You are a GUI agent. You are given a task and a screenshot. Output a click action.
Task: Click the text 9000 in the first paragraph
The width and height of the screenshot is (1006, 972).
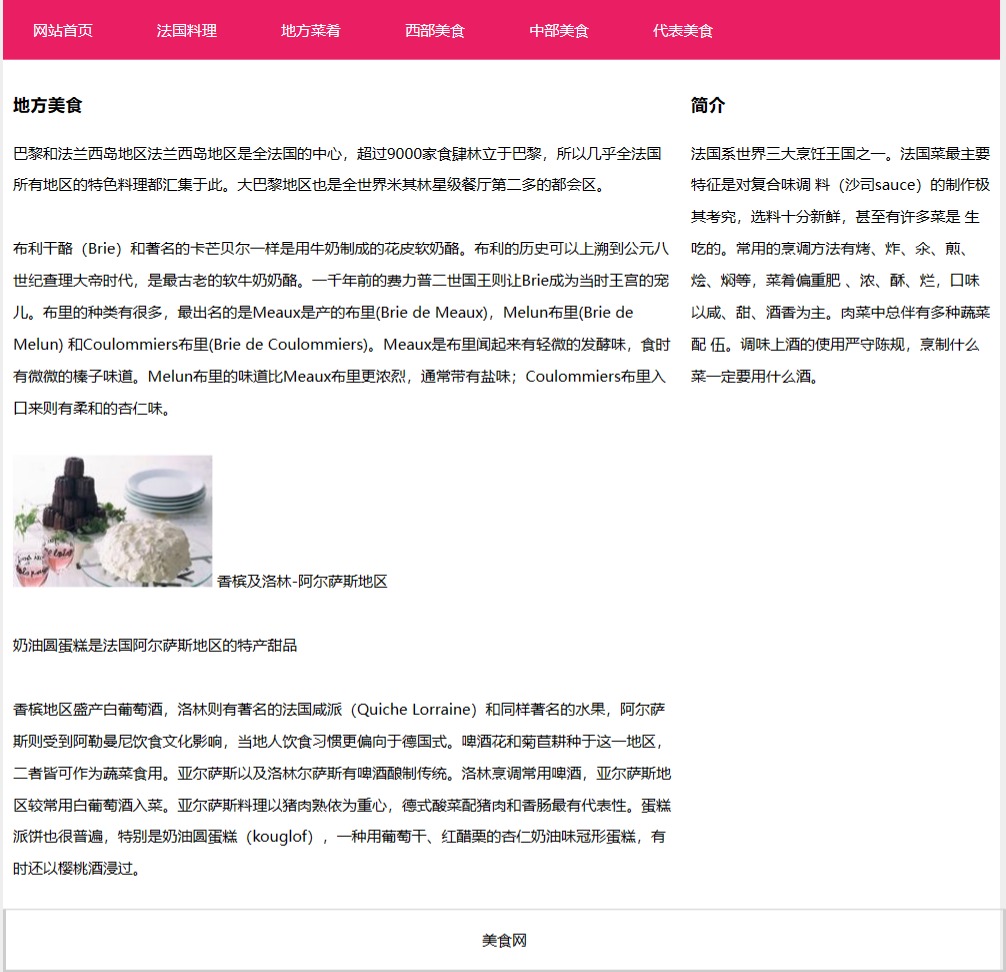tap(407, 154)
